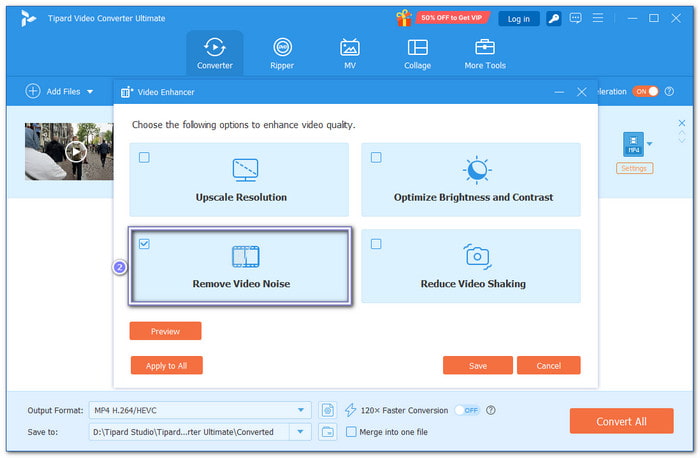The height and width of the screenshot is (458, 700).
Task: Expand the Save to path dropdown arrow
Action: coord(300,432)
